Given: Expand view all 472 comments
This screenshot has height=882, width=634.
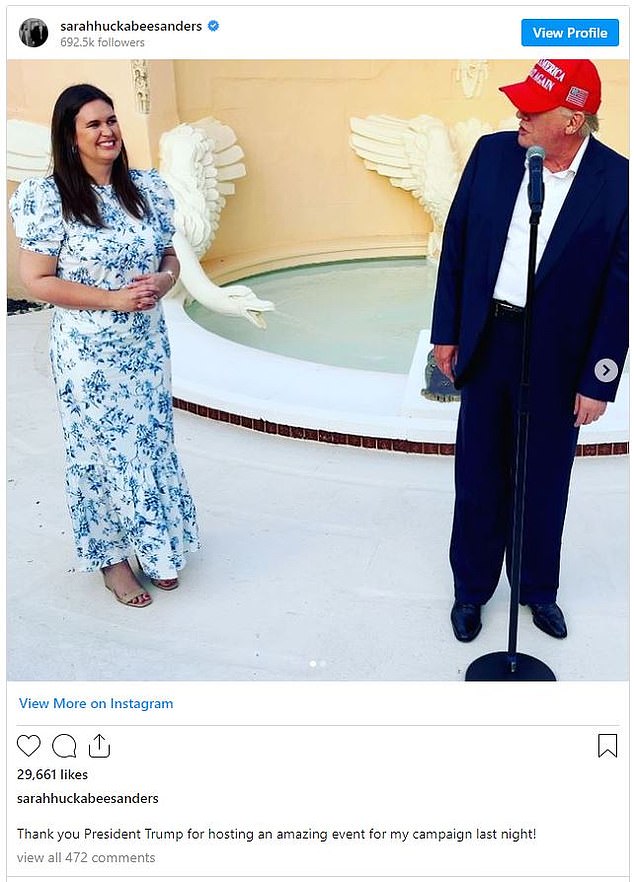Looking at the screenshot, I should pos(86,857).
